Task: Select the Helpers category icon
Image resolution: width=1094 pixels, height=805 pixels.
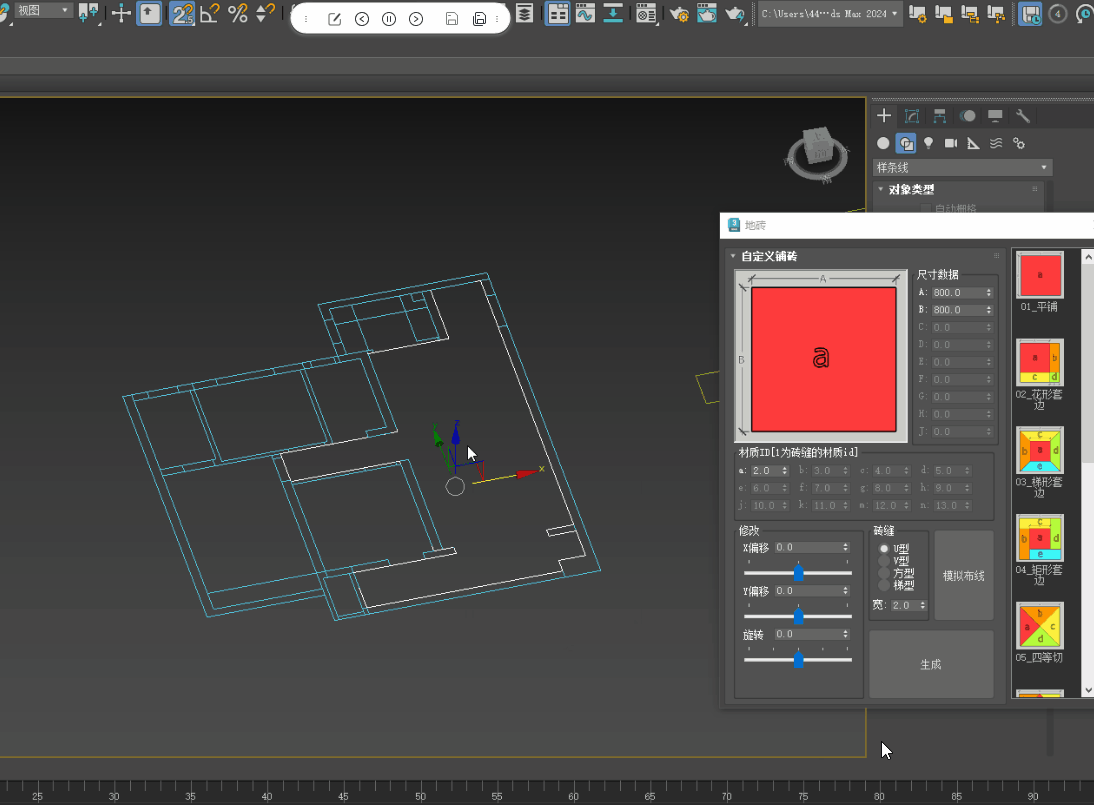Action: point(973,143)
